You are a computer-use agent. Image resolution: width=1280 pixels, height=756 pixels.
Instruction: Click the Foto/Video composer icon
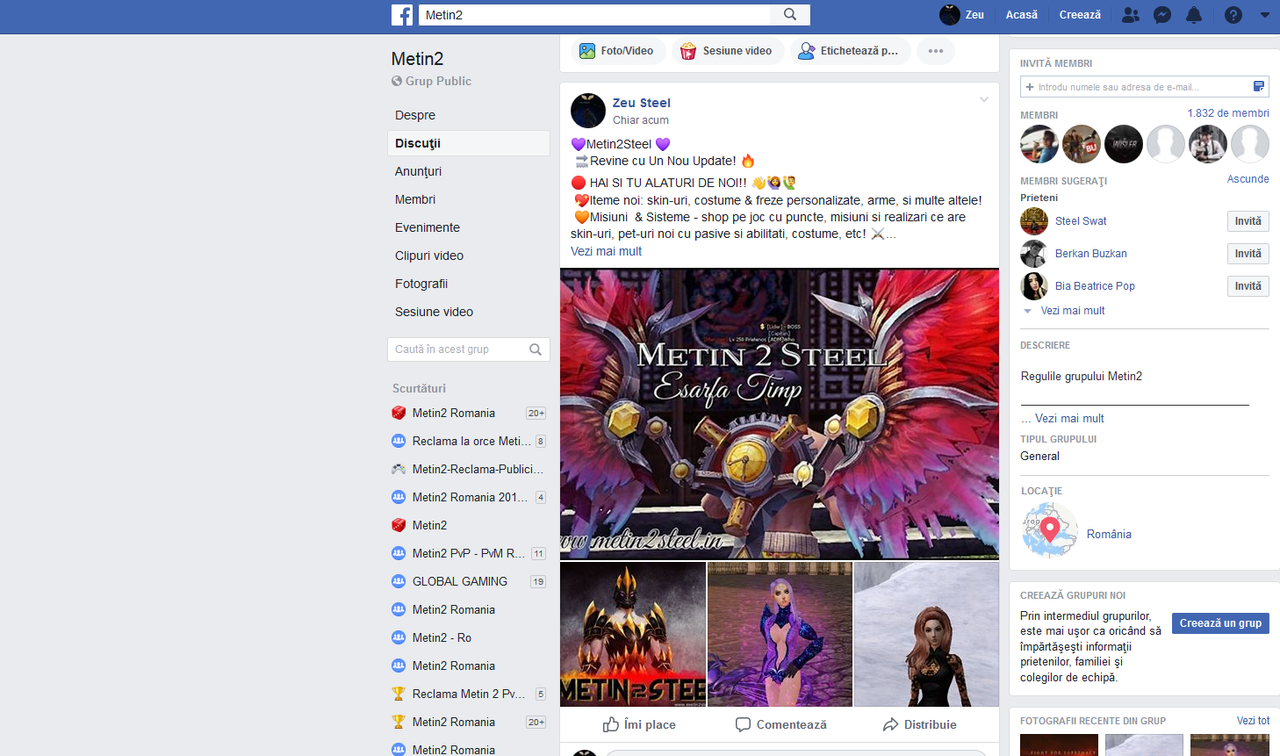(585, 50)
